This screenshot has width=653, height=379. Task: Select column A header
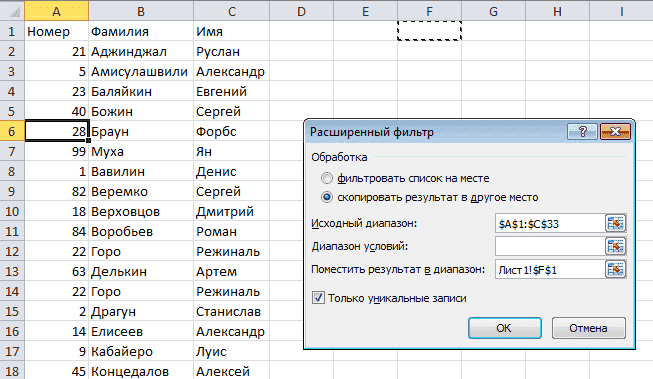coord(57,11)
